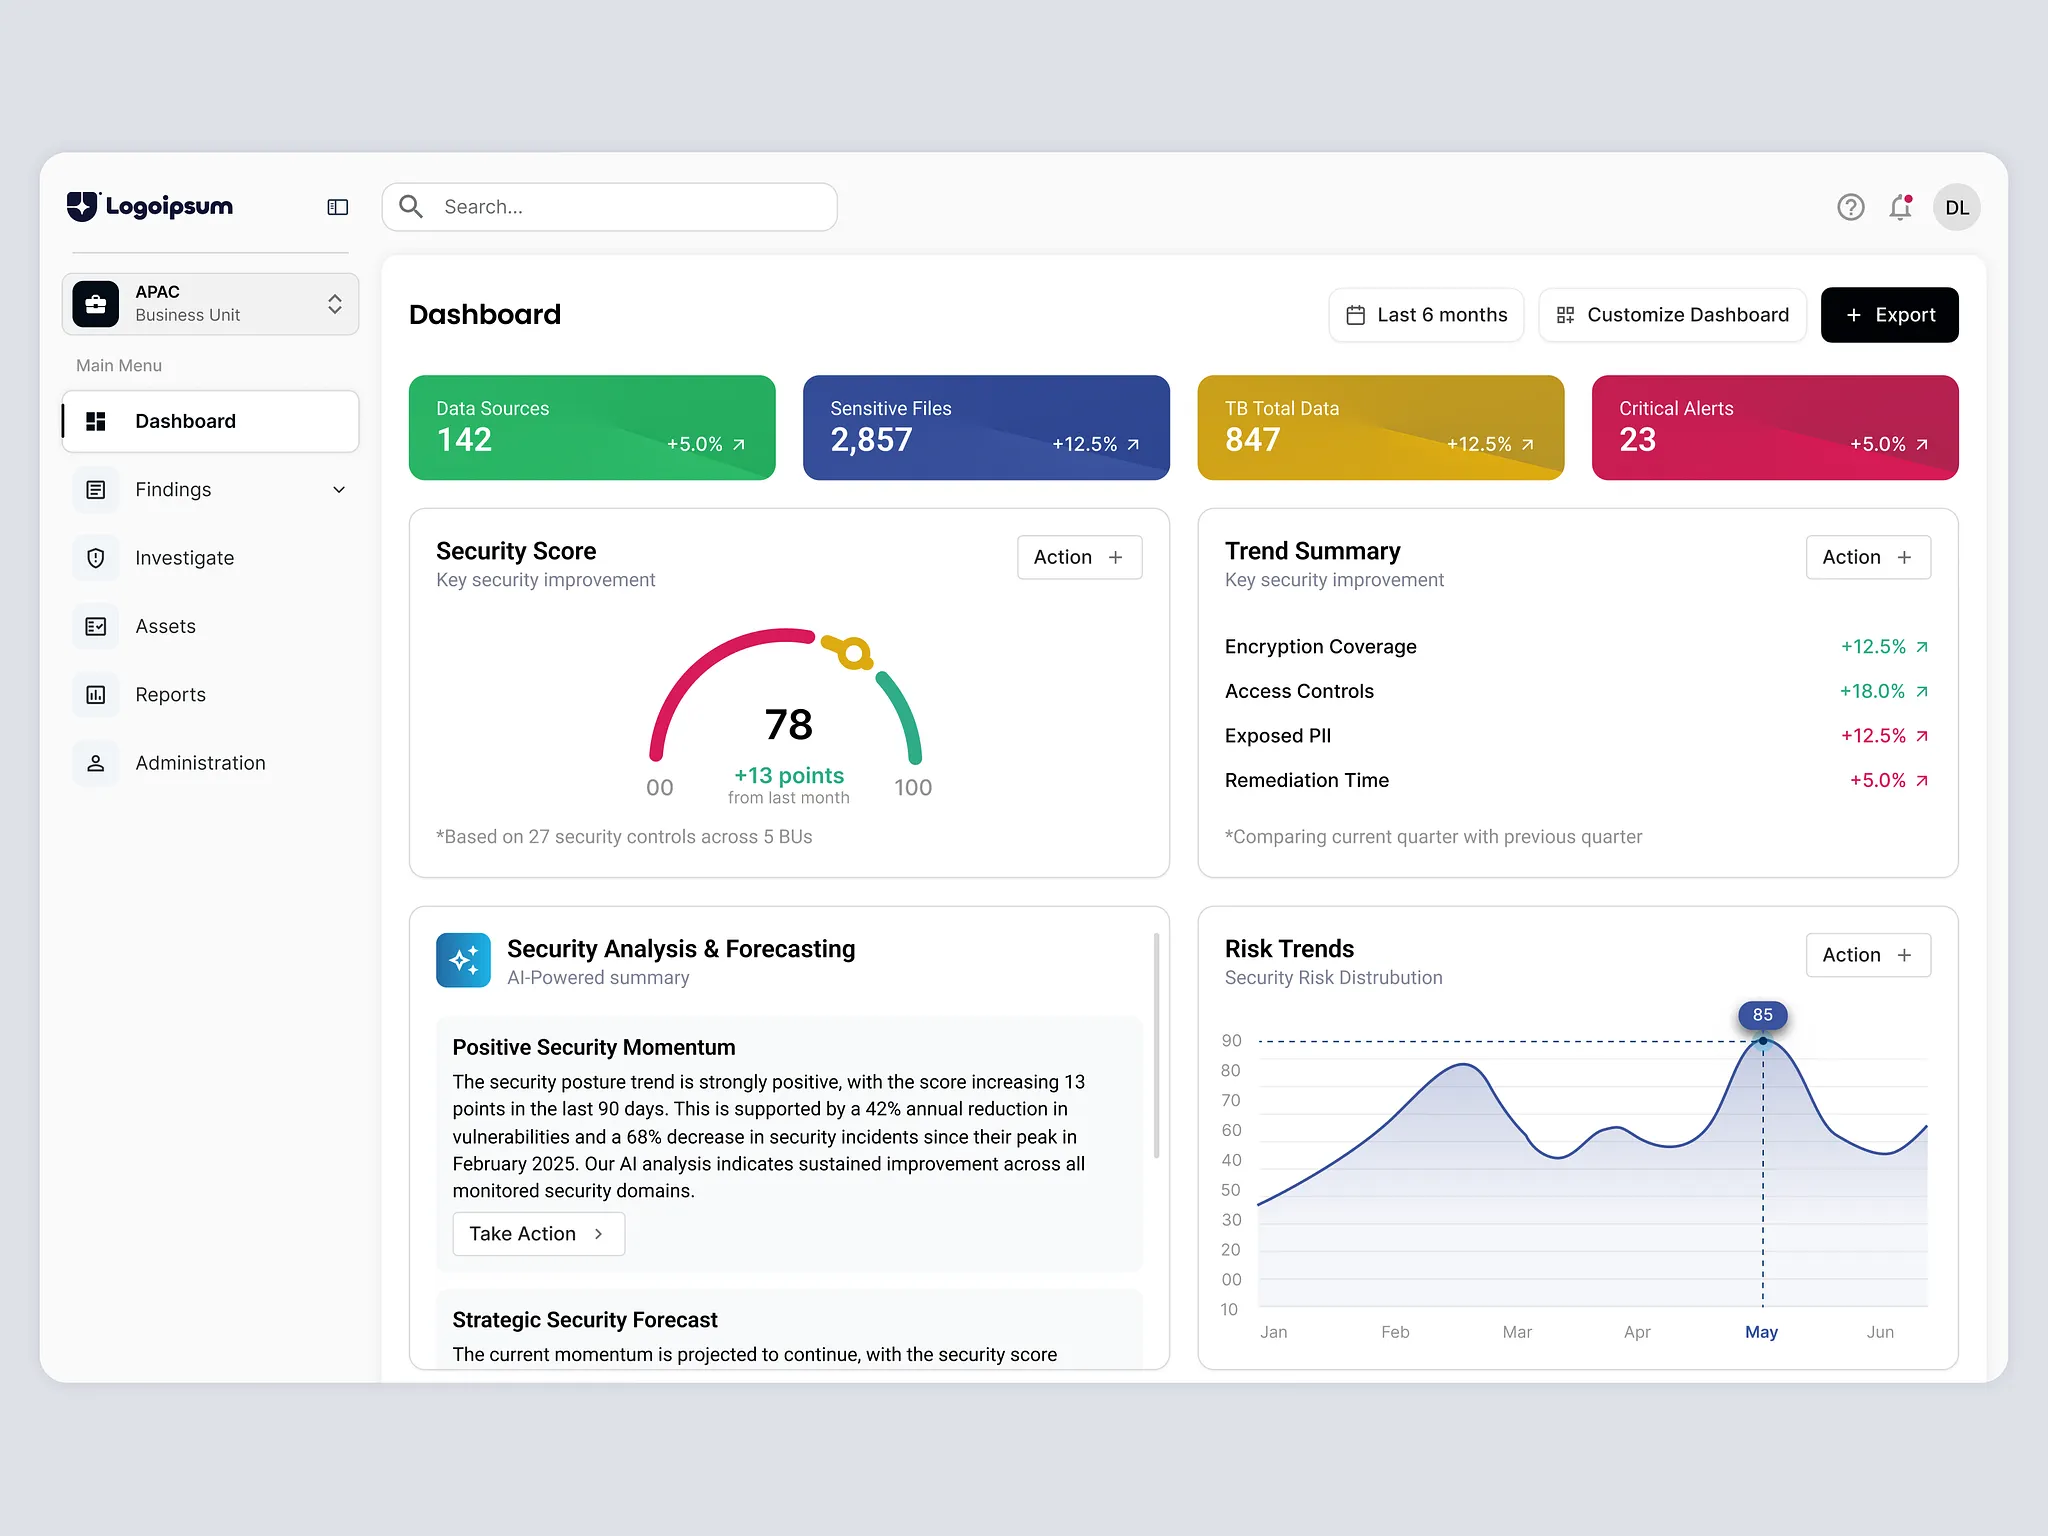Click the Administration person icon

tap(96, 763)
